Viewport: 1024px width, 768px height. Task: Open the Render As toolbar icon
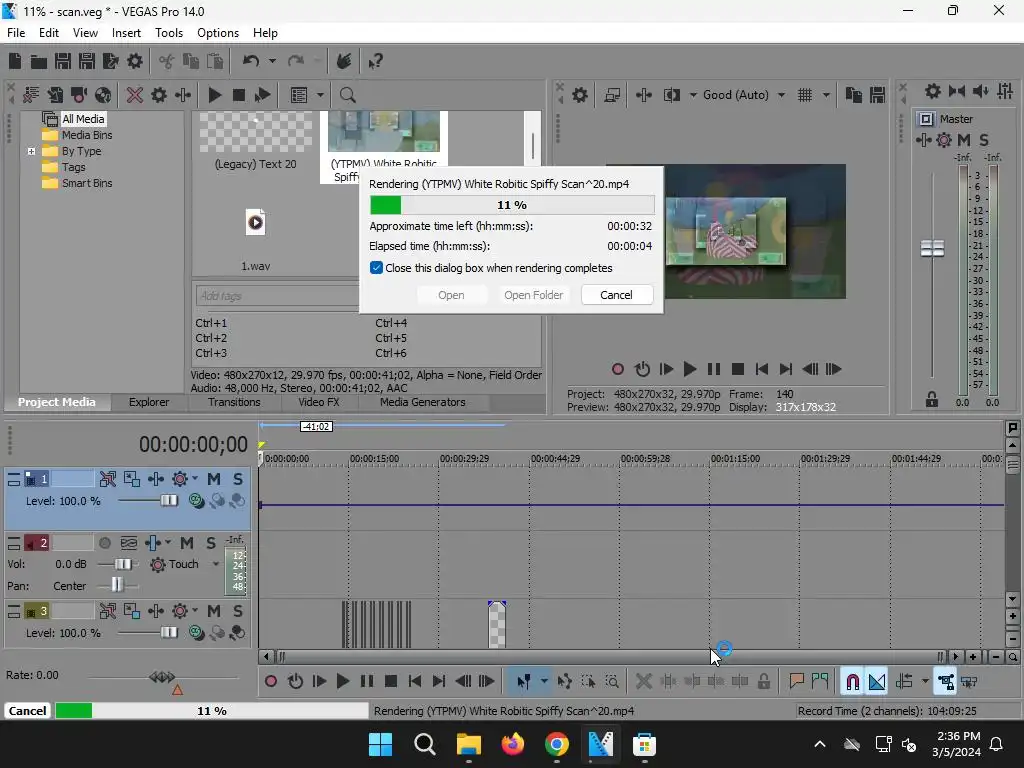tap(110, 61)
